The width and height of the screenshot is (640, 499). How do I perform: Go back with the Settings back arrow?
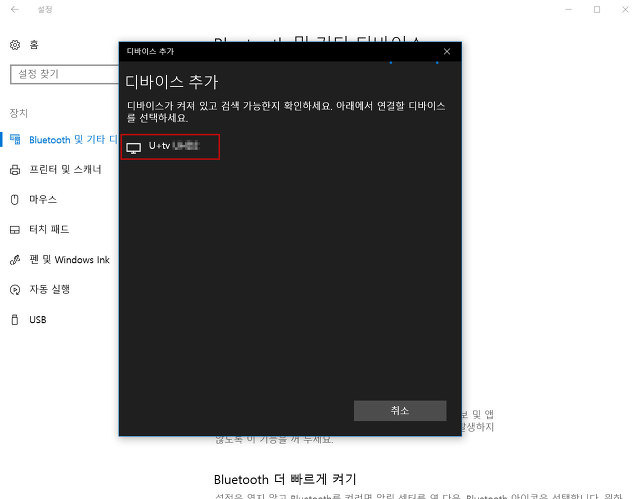pyautogui.click(x=15, y=9)
